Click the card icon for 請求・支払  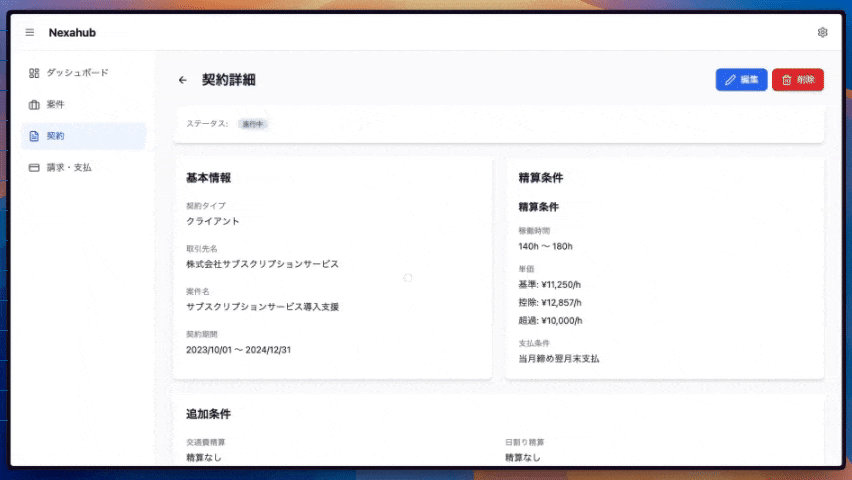point(34,167)
